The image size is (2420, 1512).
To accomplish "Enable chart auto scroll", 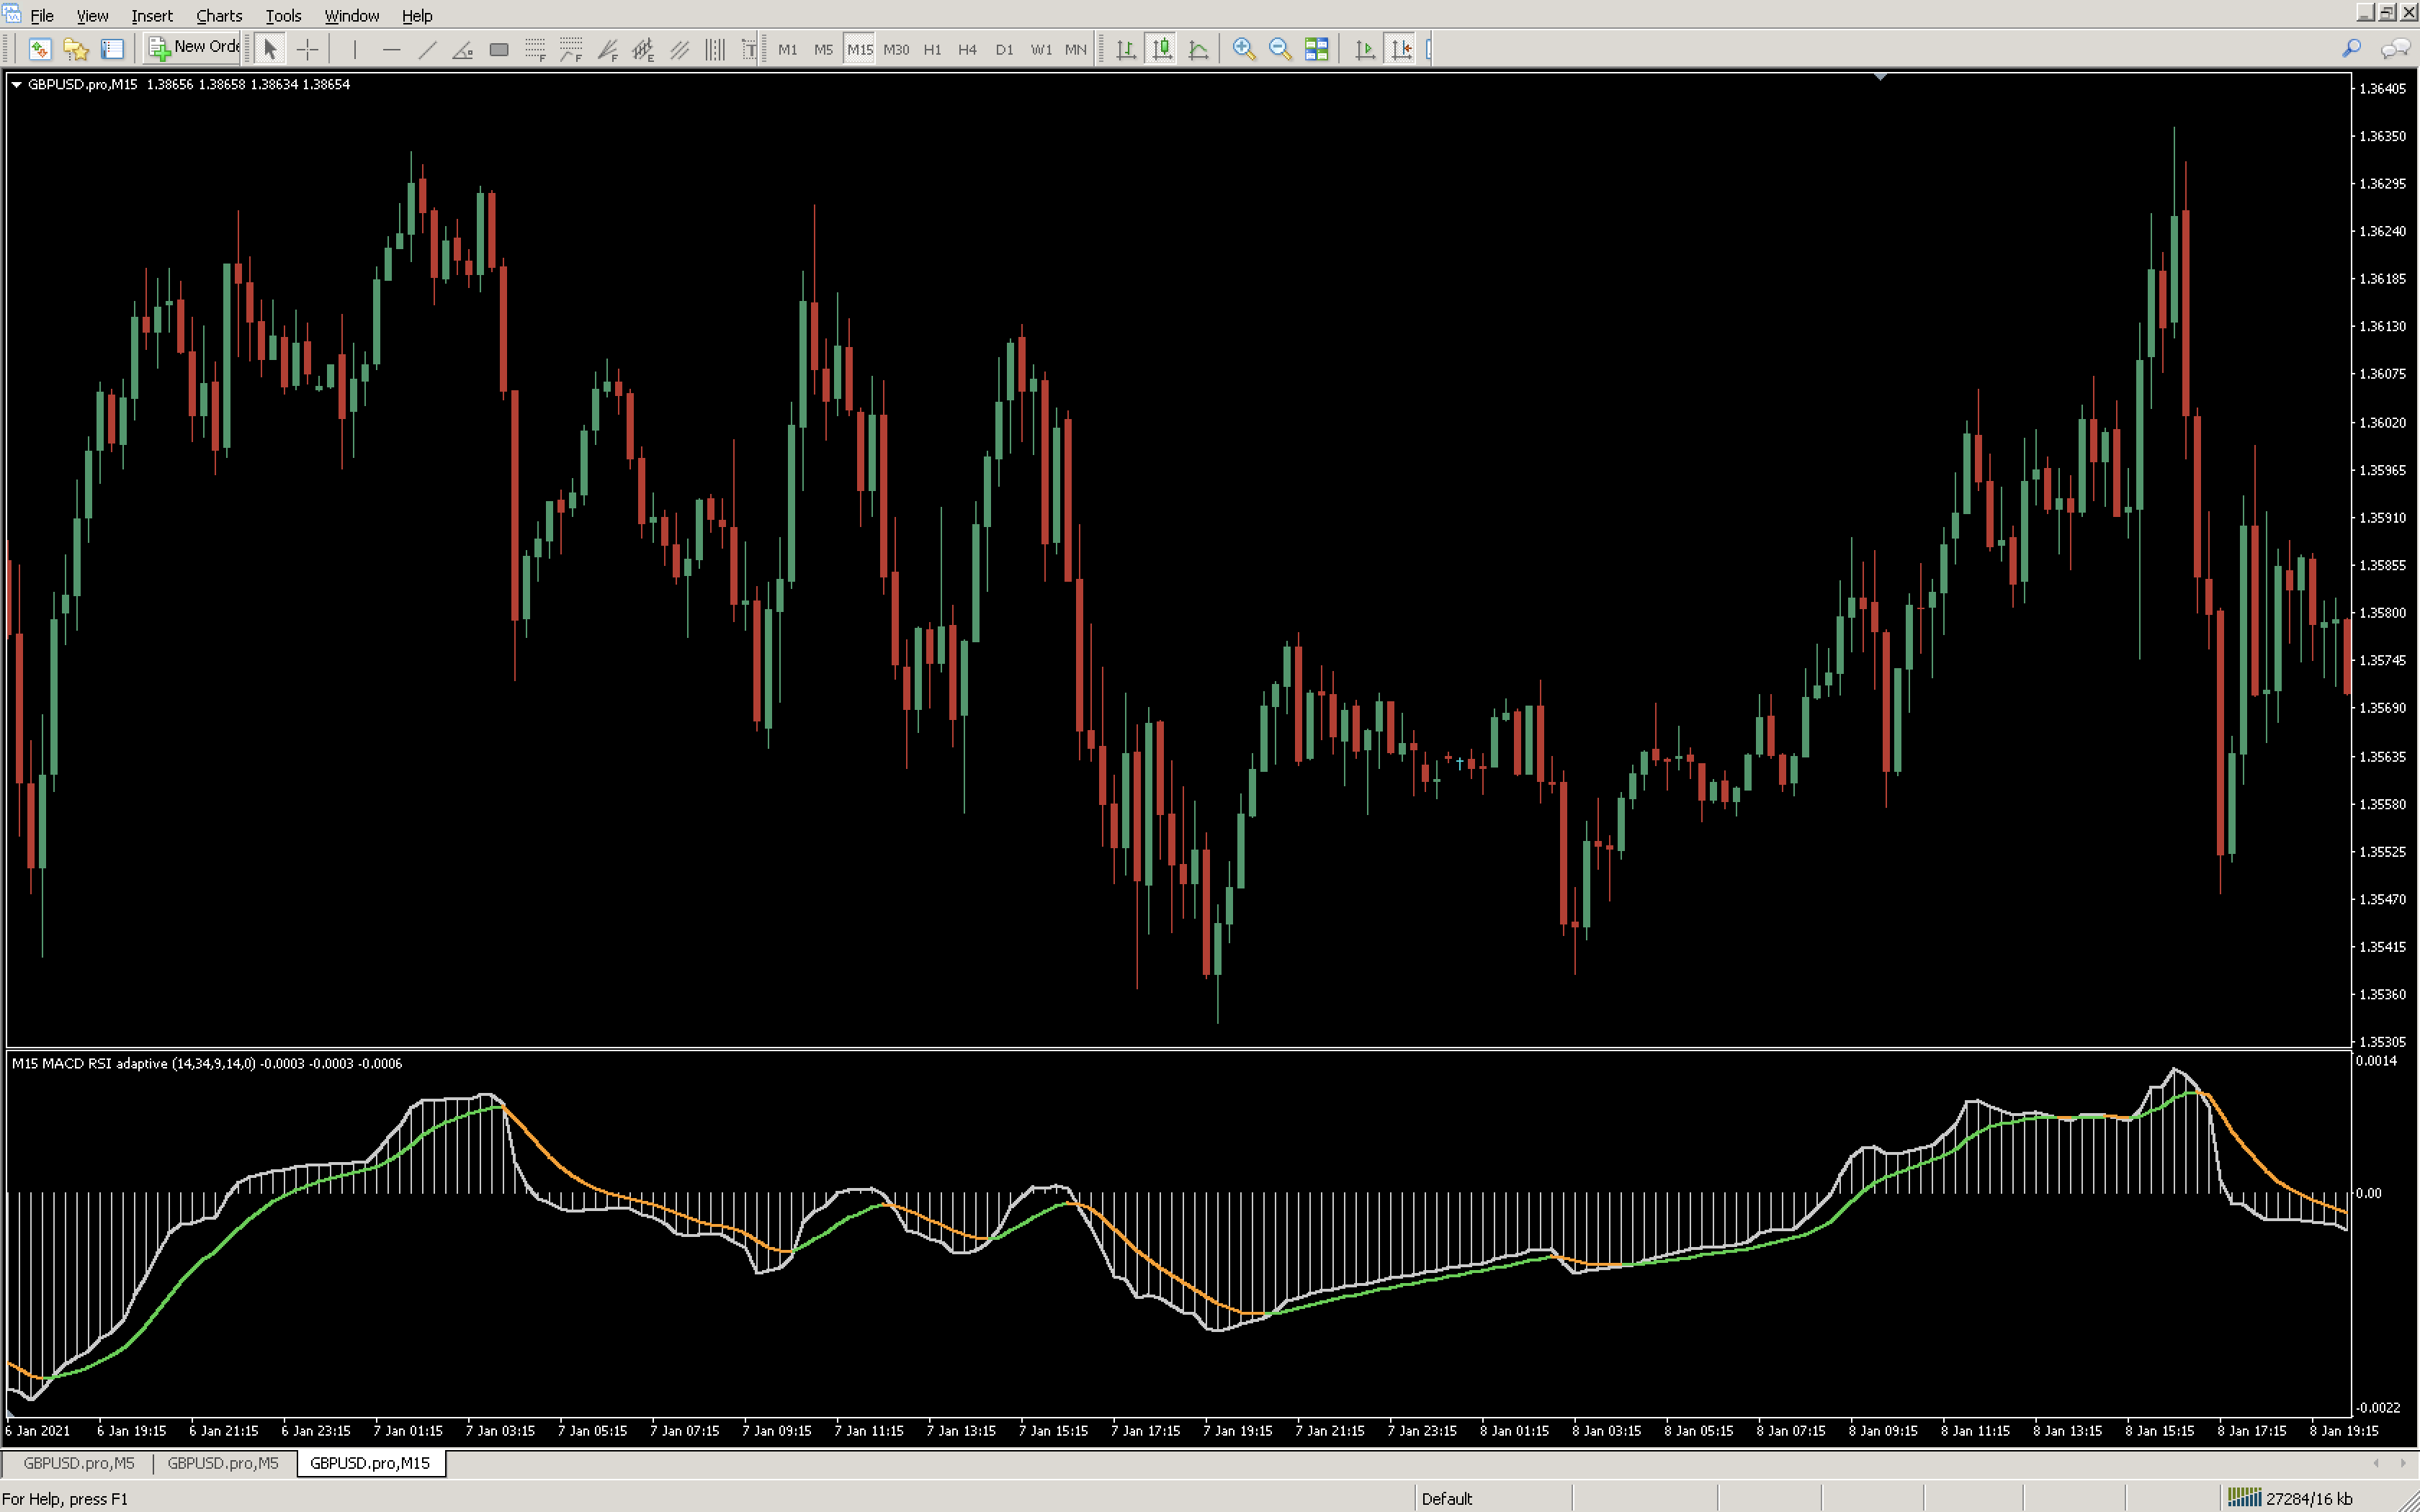I will point(1364,49).
